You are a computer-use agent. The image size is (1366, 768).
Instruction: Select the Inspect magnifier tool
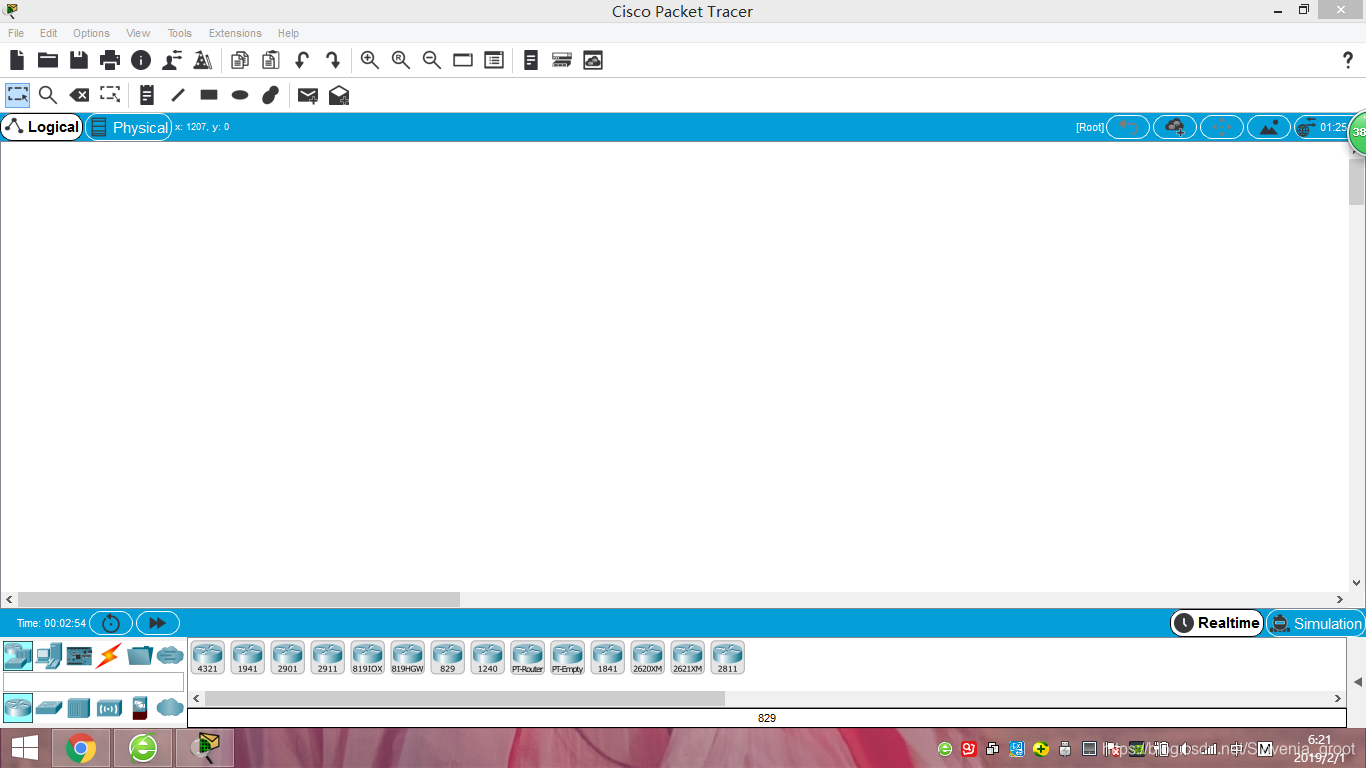[x=48, y=95]
